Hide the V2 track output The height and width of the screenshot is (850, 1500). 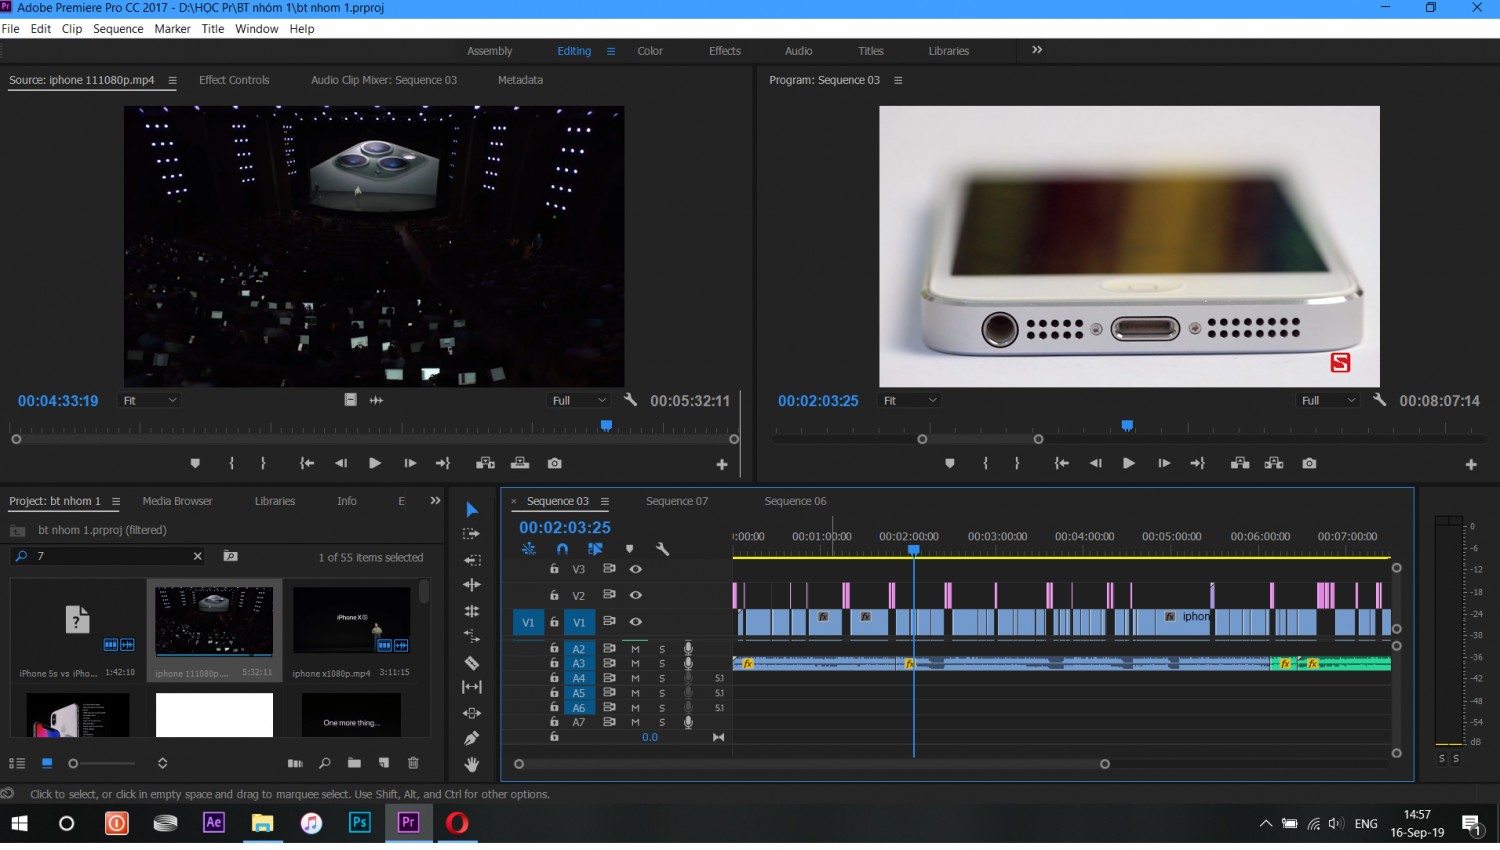coord(635,595)
